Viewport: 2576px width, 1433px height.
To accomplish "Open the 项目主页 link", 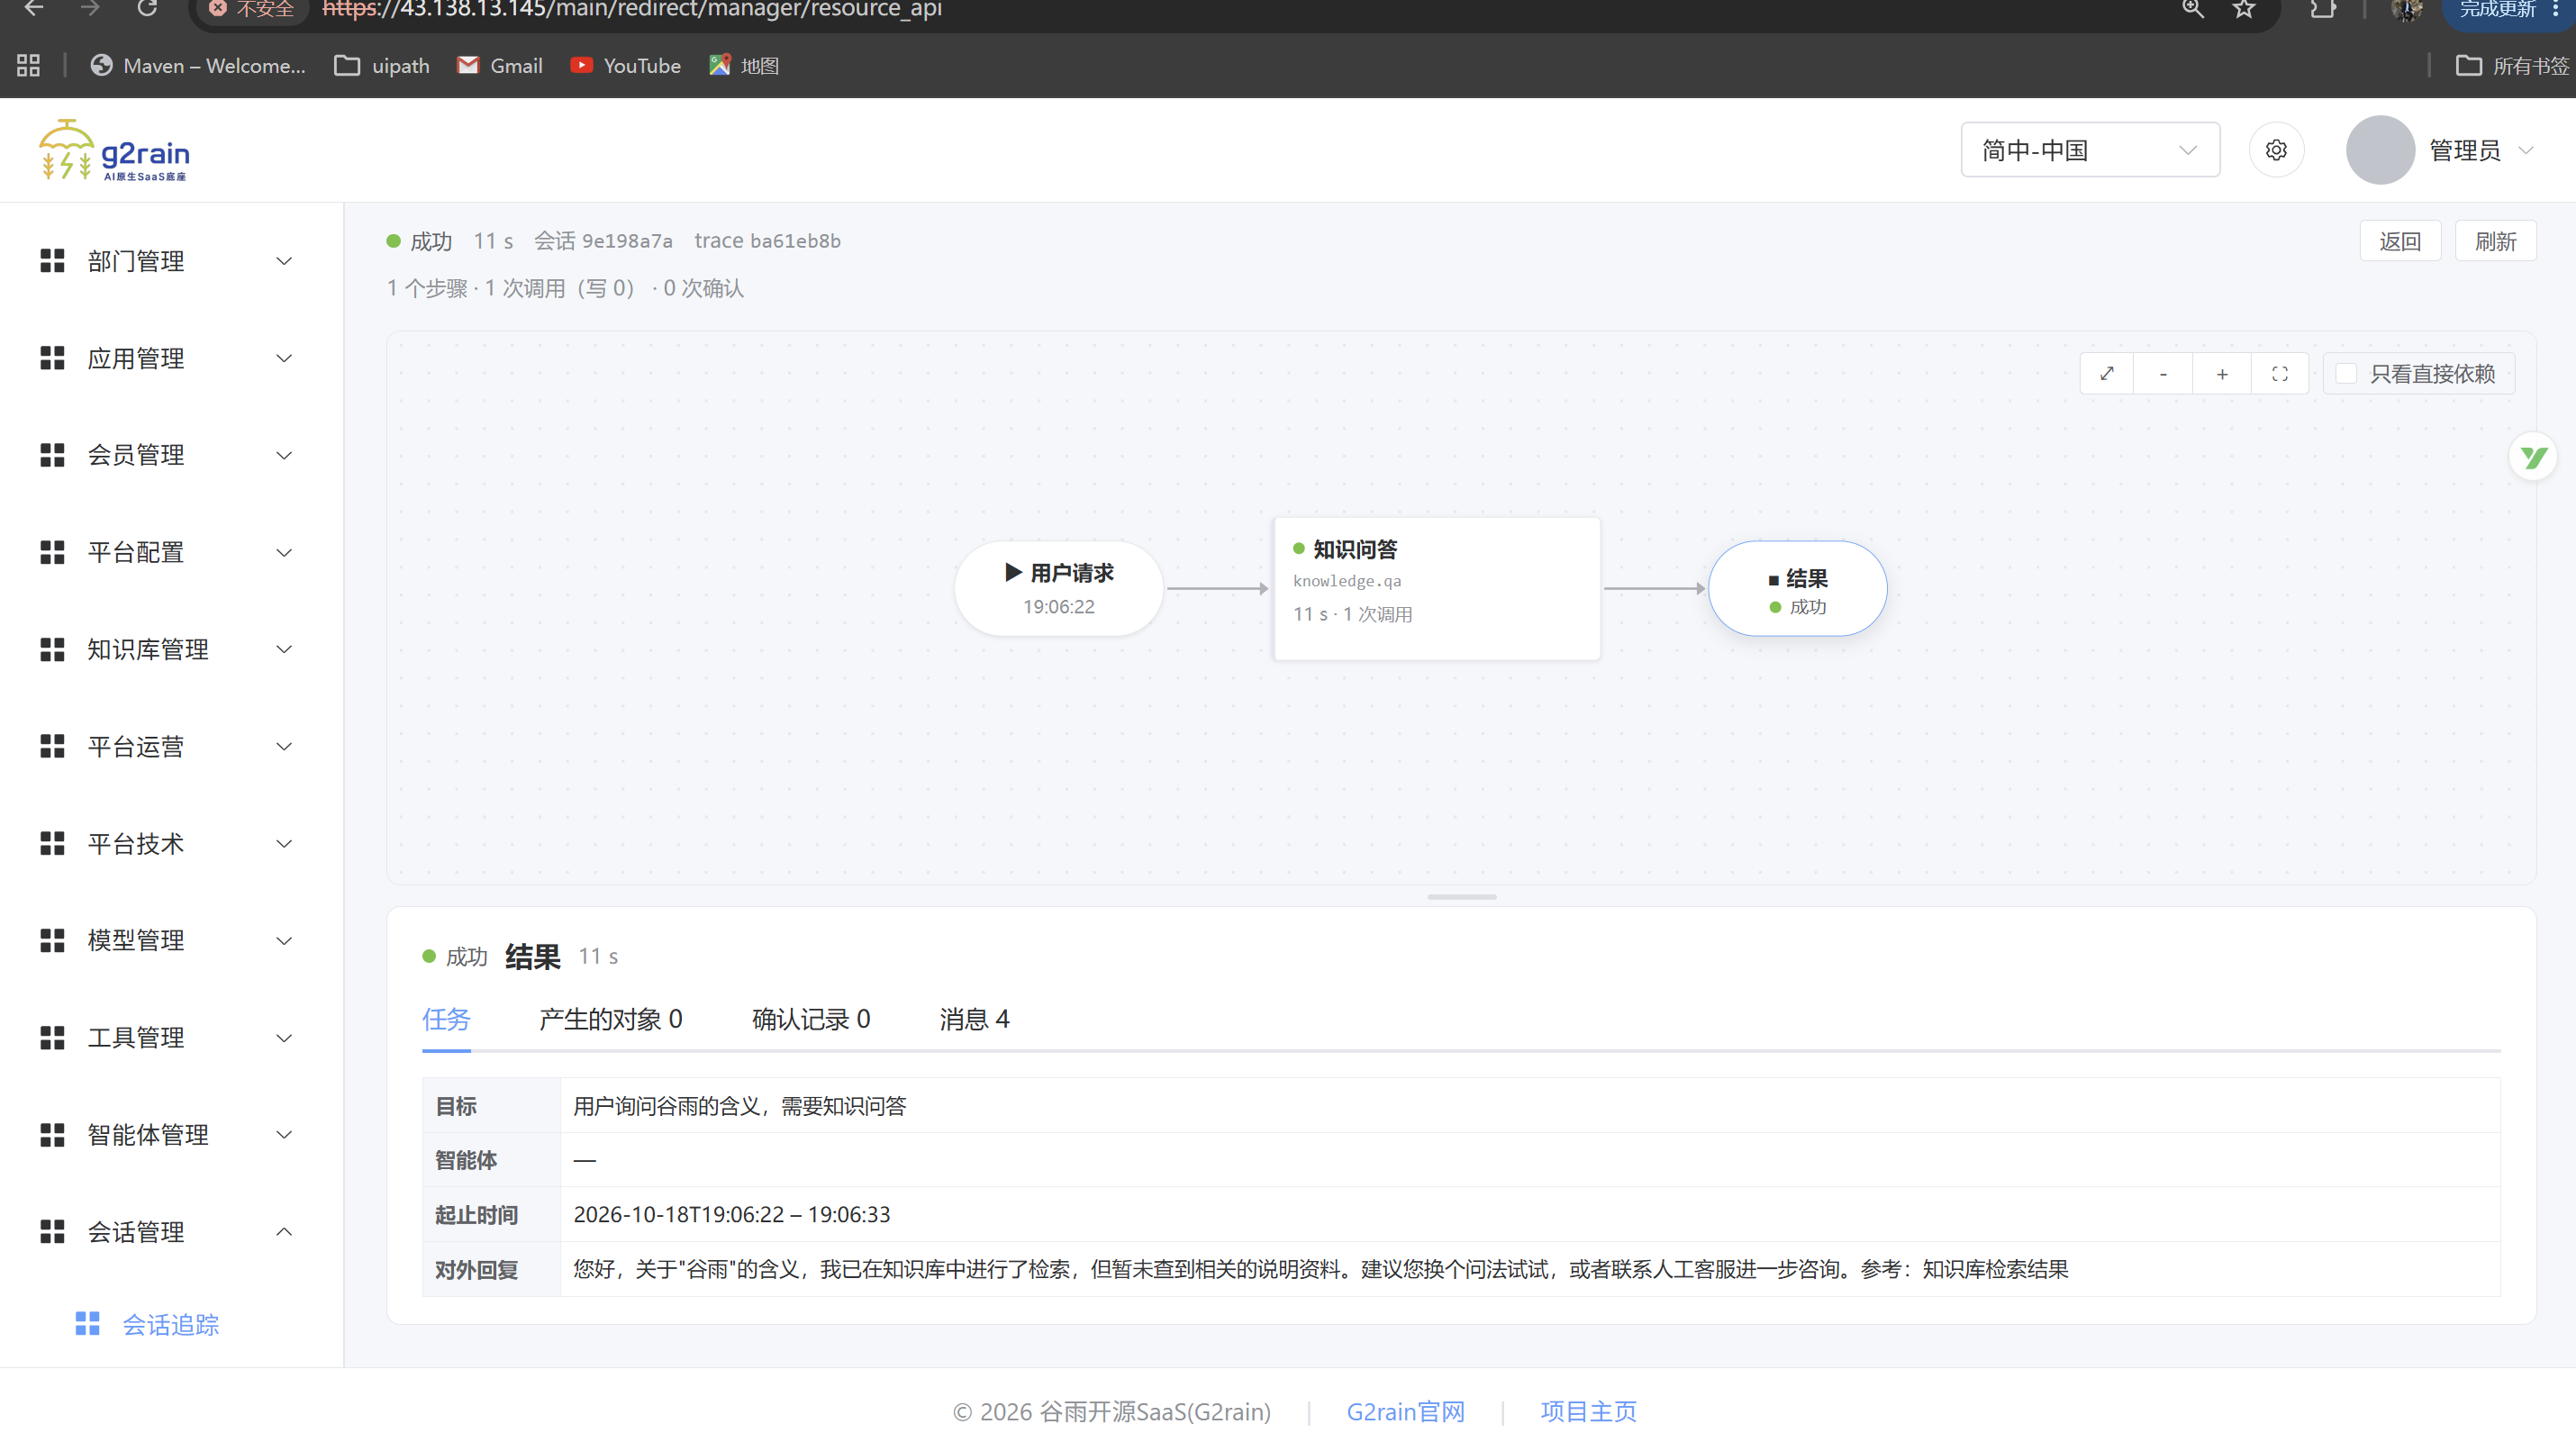I will point(1588,1411).
